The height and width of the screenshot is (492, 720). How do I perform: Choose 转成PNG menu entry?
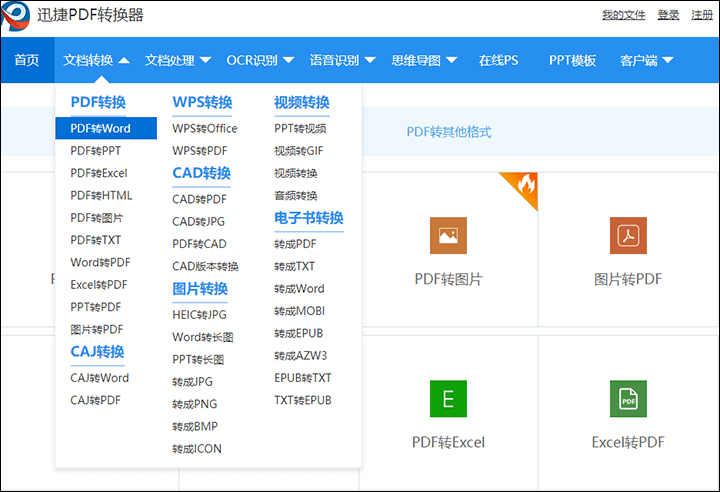click(194, 404)
